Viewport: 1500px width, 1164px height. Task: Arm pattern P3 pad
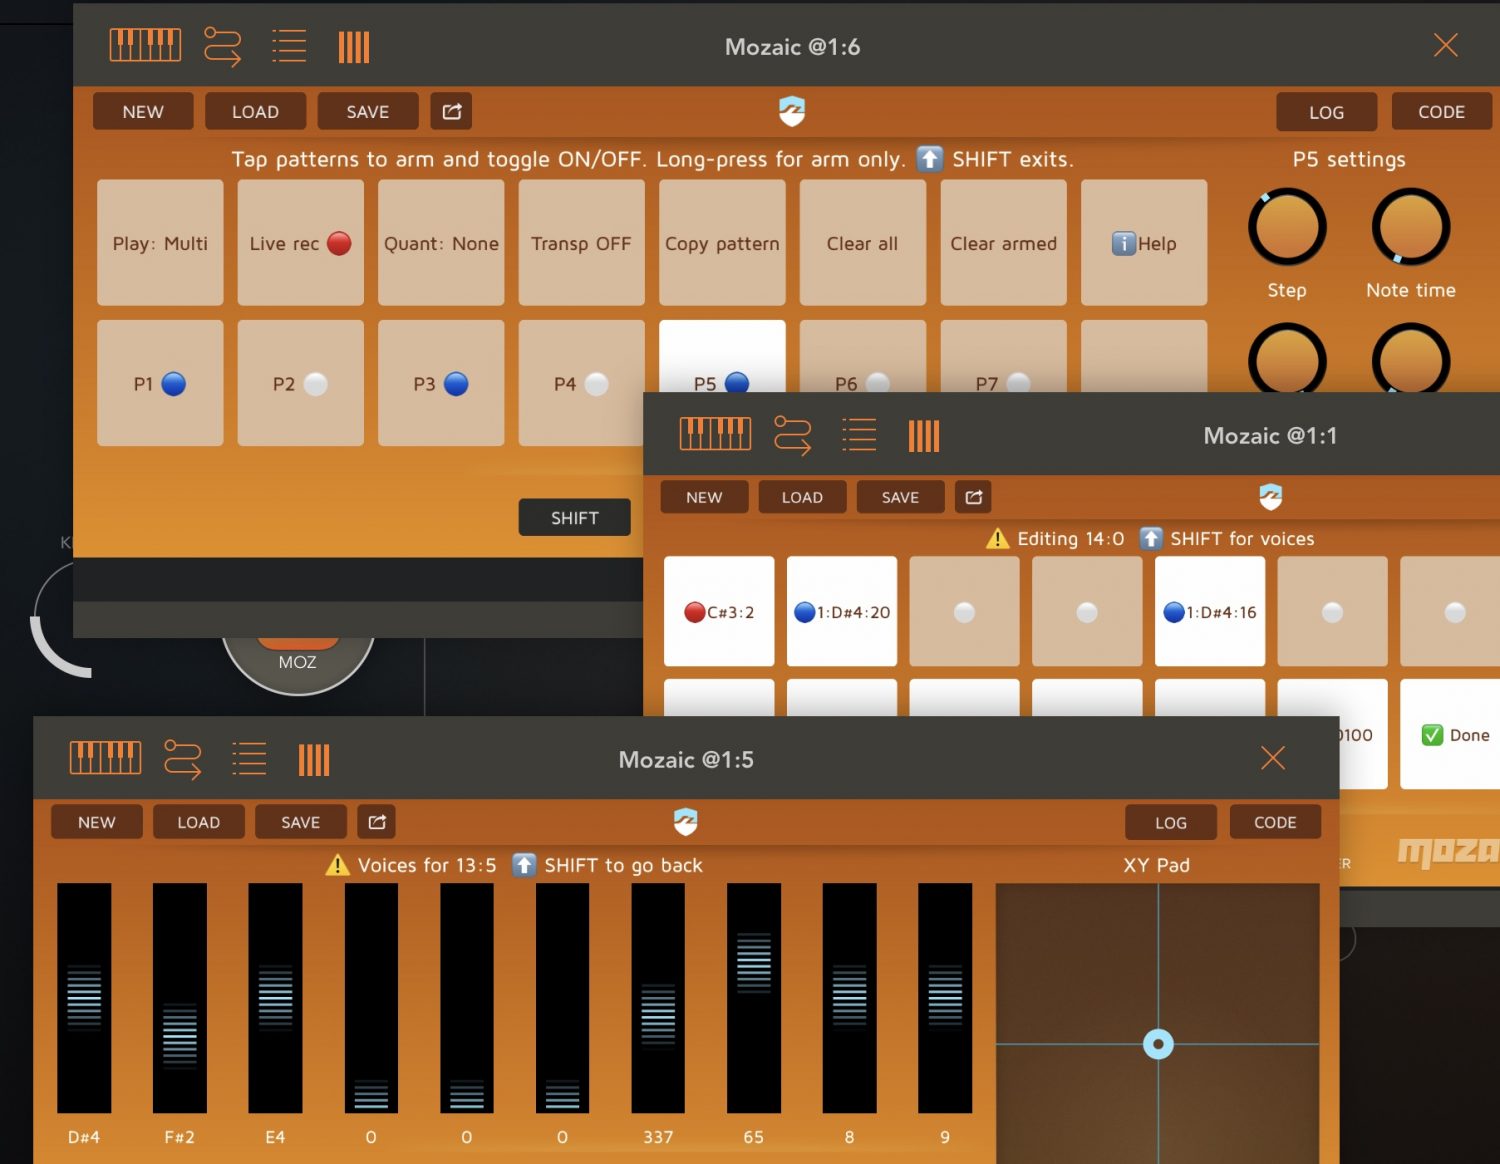click(x=441, y=383)
